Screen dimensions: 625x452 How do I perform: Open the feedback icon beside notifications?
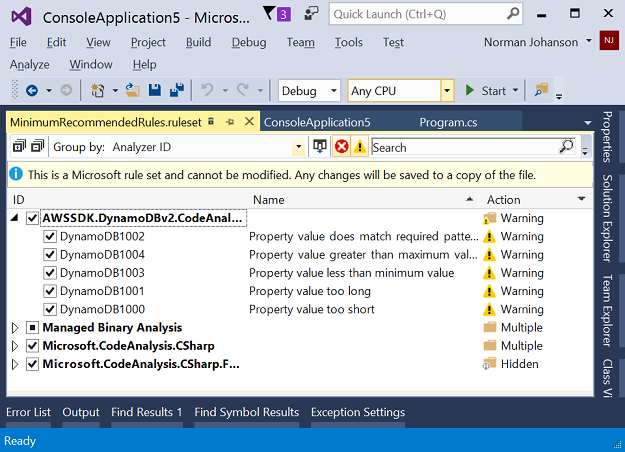tap(311, 14)
